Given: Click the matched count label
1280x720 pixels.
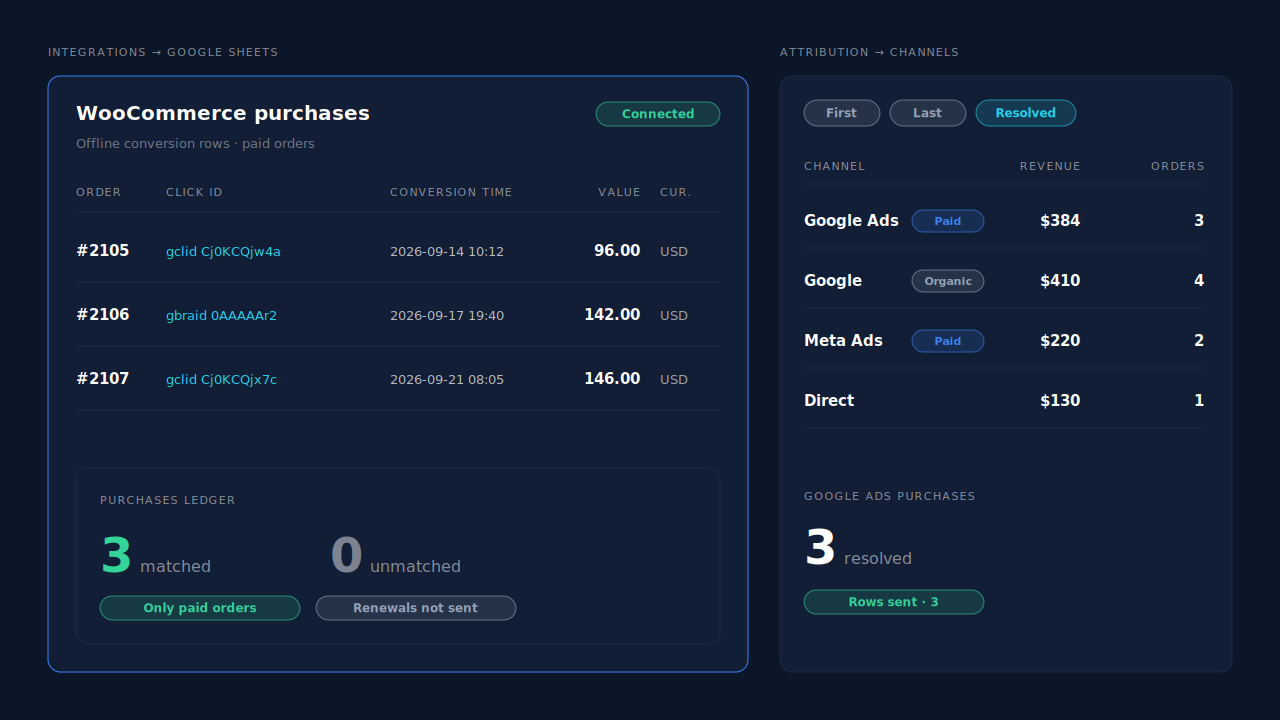Looking at the screenshot, I should click(175, 567).
